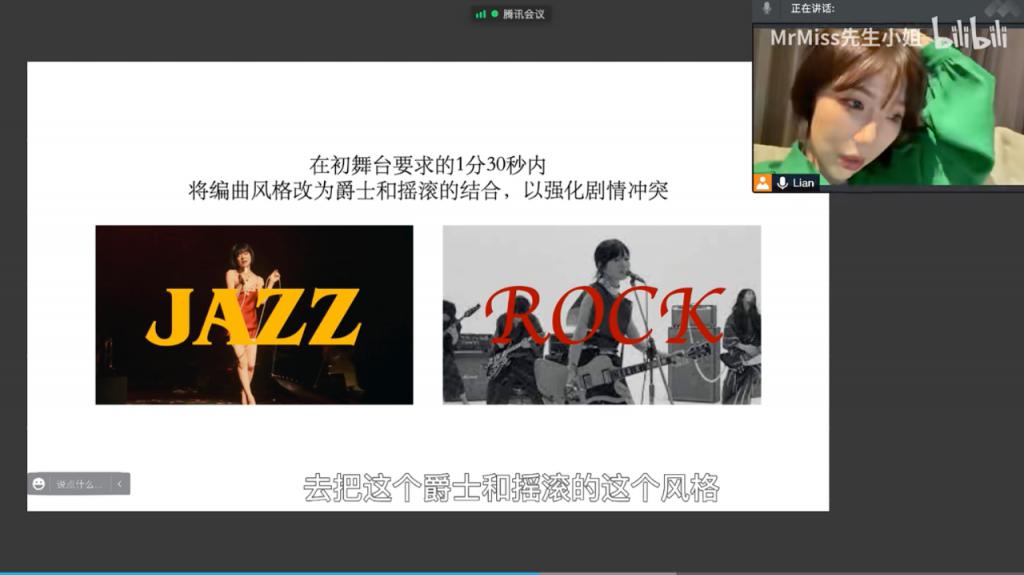Click the 正在讲话 speaking label
Image resolution: width=1024 pixels, height=575 pixels.
812,8
